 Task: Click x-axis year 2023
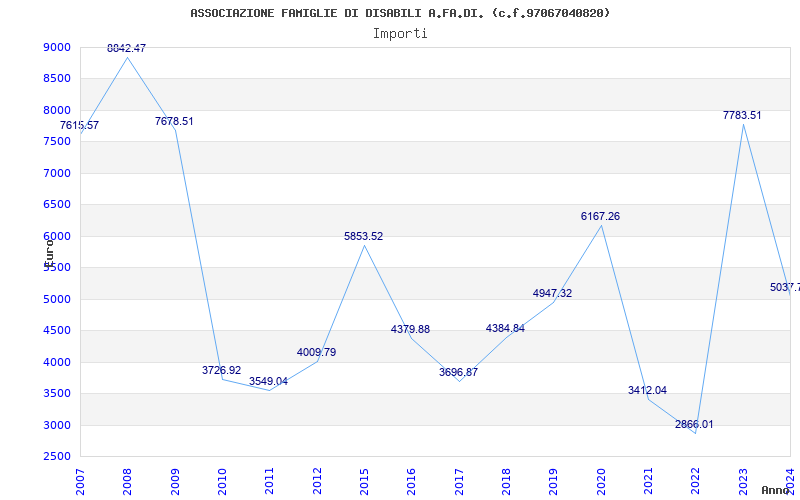click(742, 482)
